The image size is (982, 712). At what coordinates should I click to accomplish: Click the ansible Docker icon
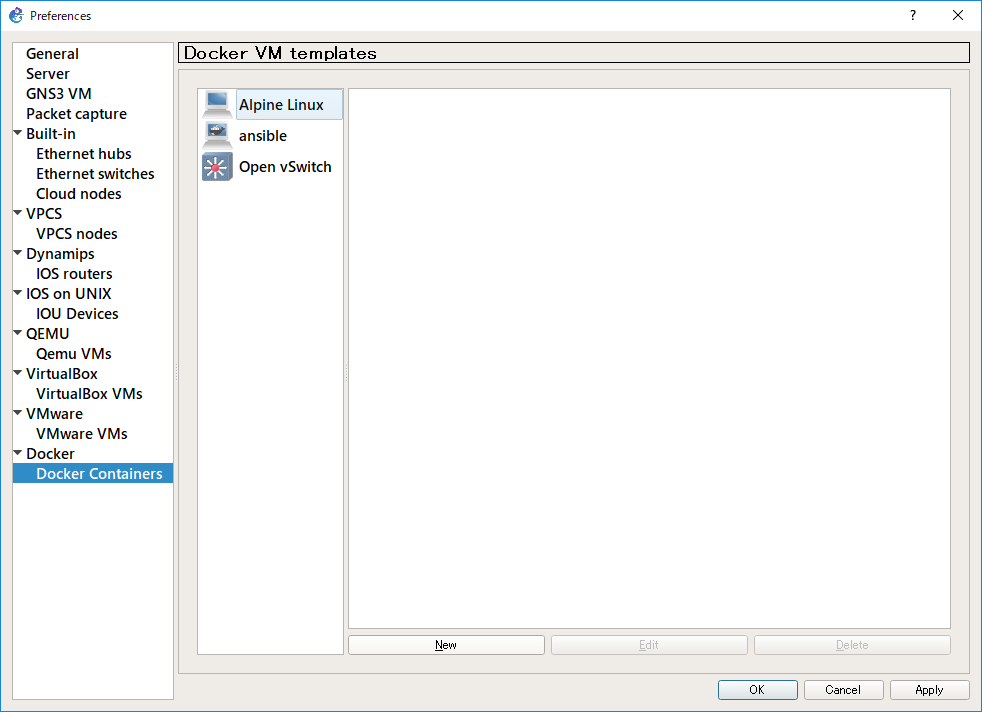pos(217,135)
